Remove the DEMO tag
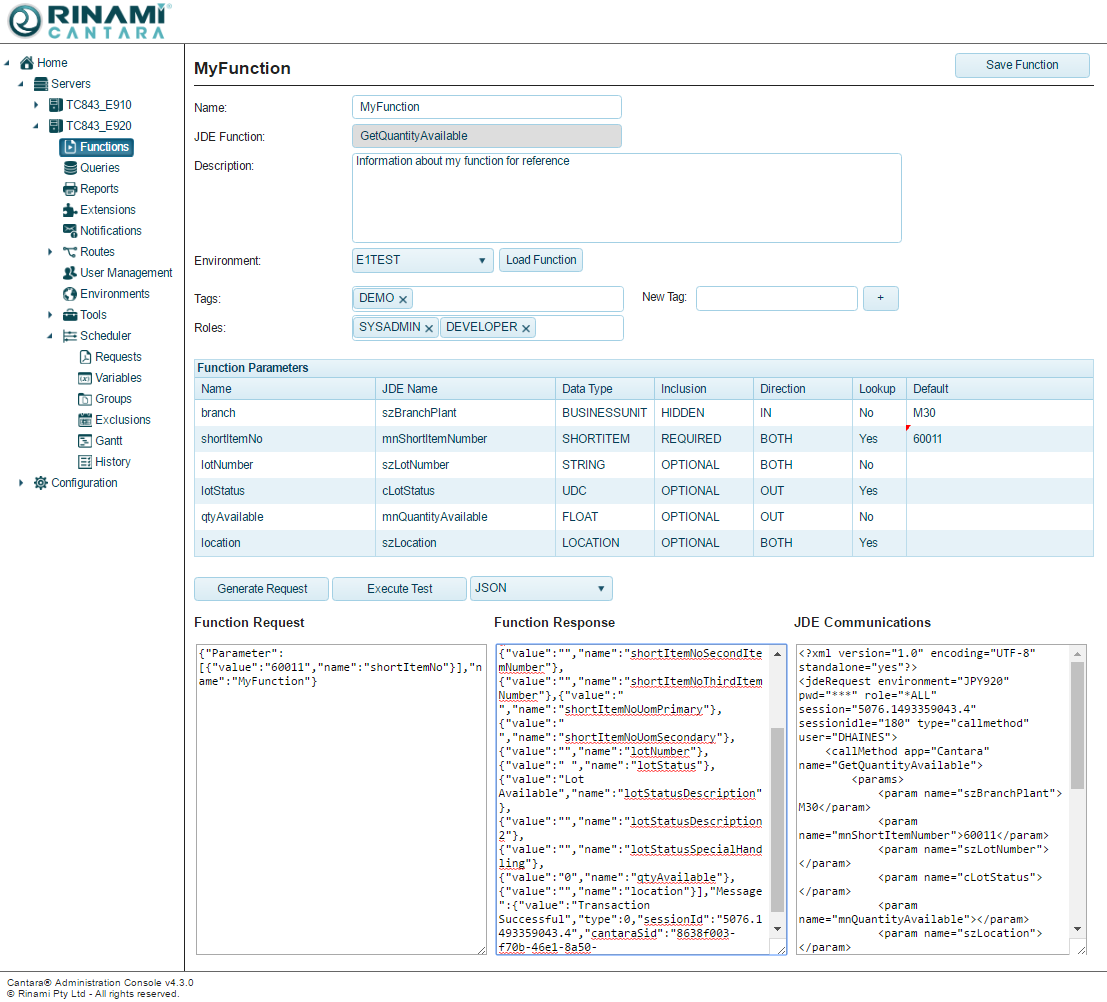Viewport: 1107px width, 1002px height. point(403,299)
